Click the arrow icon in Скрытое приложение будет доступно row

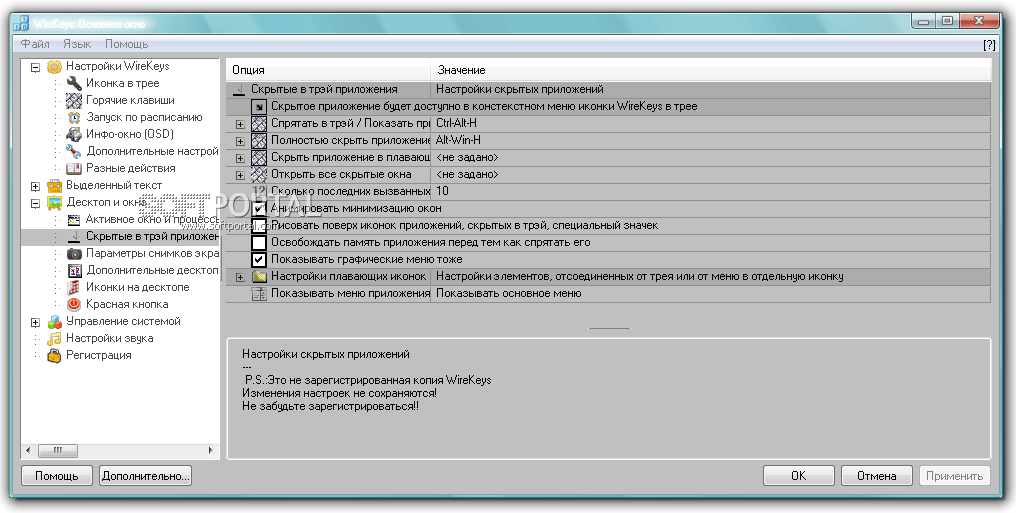pyautogui.click(x=259, y=106)
